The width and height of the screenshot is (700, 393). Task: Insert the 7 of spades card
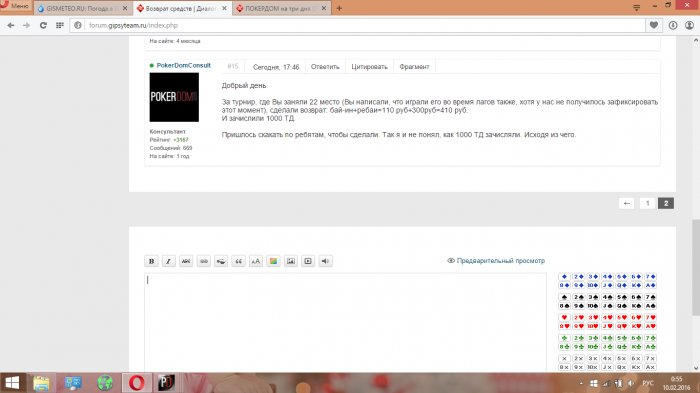650,297
